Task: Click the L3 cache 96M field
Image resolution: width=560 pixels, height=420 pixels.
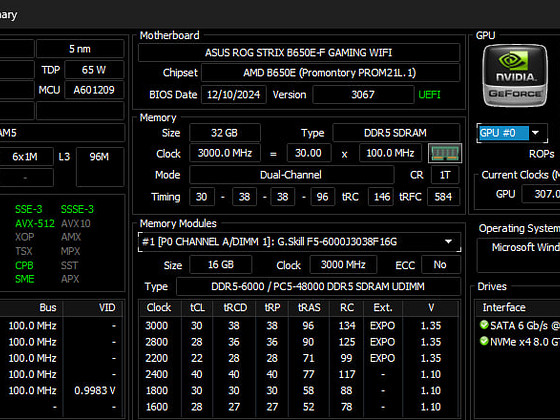Action: pos(100,167)
